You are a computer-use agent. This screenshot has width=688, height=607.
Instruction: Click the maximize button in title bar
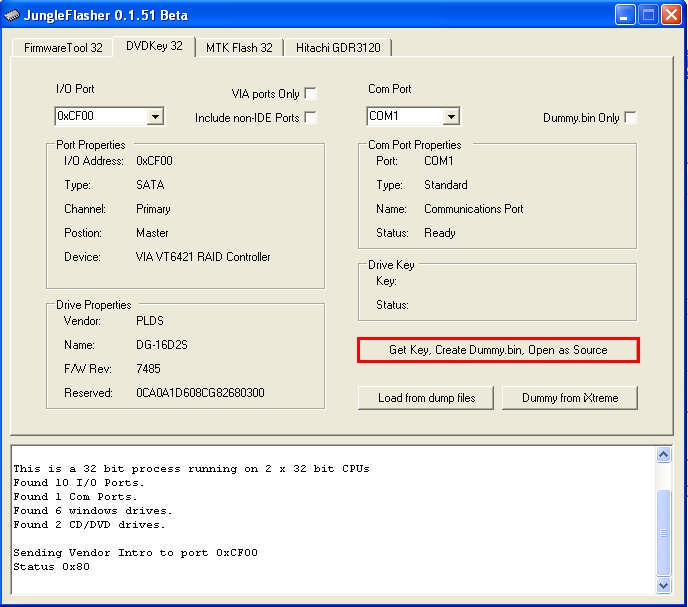point(648,15)
